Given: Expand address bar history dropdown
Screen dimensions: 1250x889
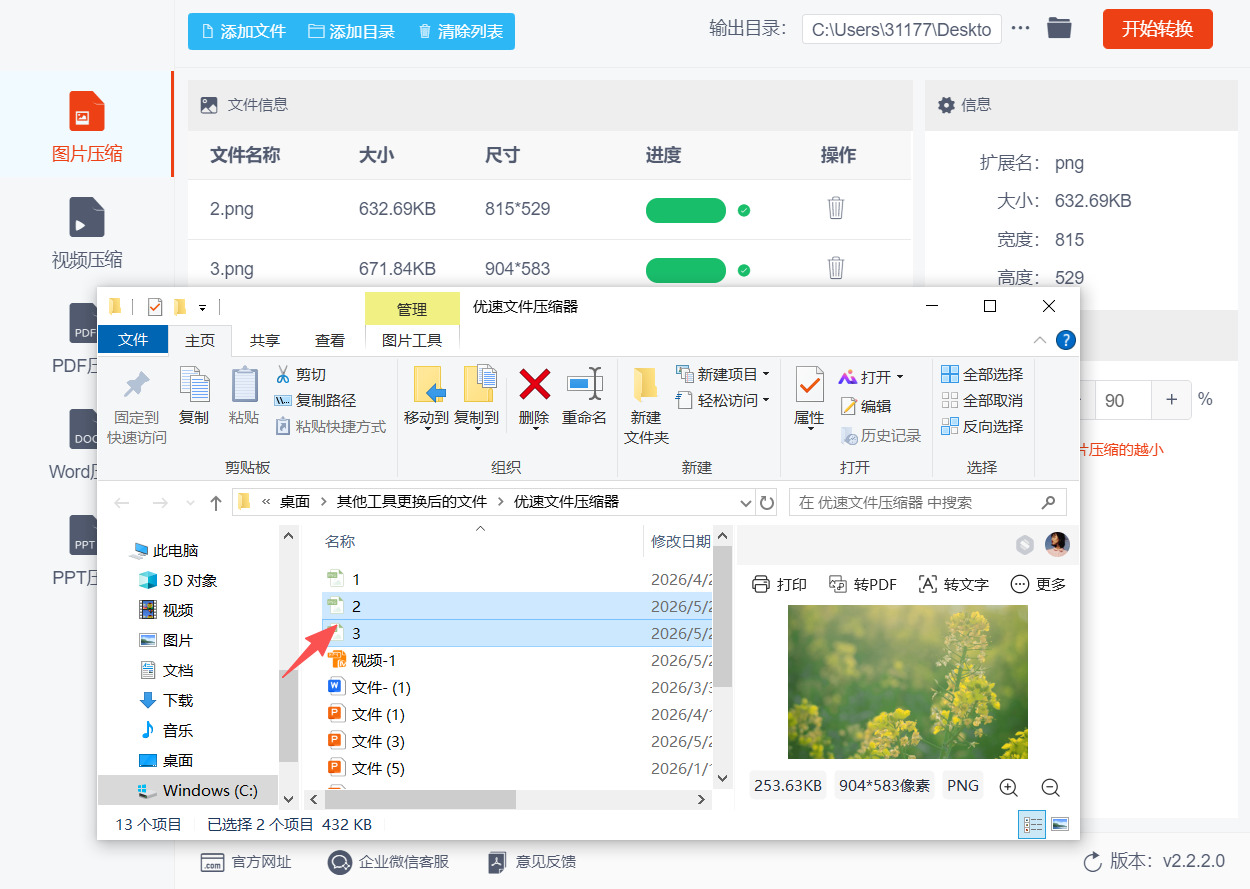Looking at the screenshot, I should click(x=746, y=502).
